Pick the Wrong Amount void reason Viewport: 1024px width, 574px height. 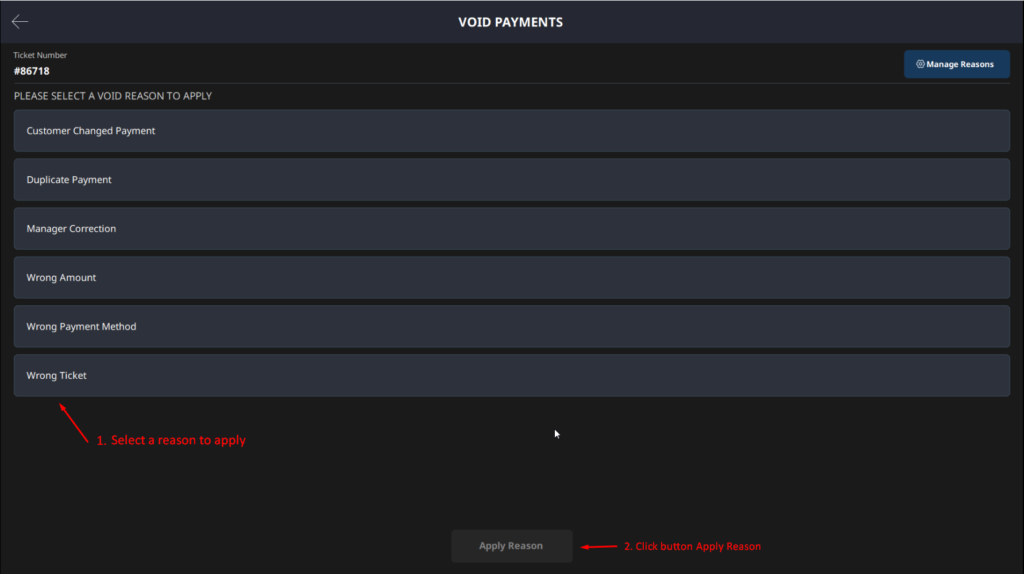[511, 278]
